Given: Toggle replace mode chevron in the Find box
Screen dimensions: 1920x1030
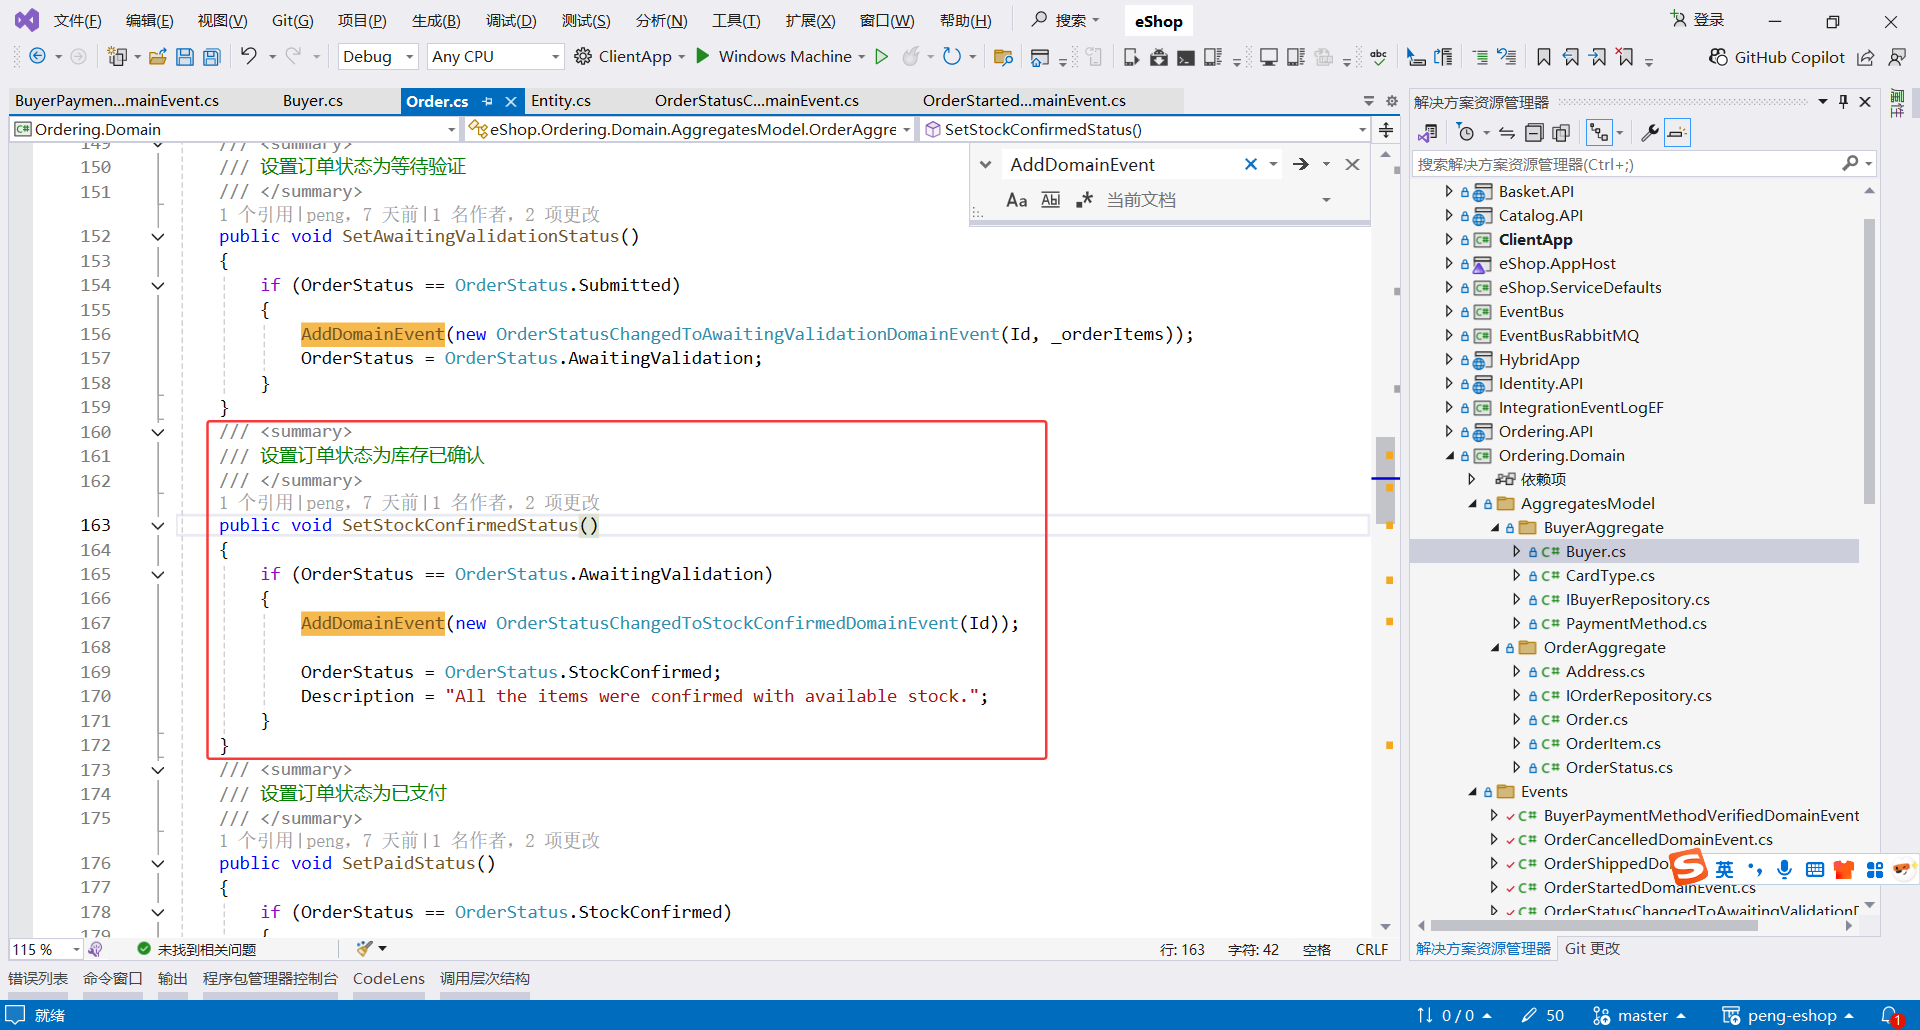Looking at the screenshot, I should tap(985, 165).
